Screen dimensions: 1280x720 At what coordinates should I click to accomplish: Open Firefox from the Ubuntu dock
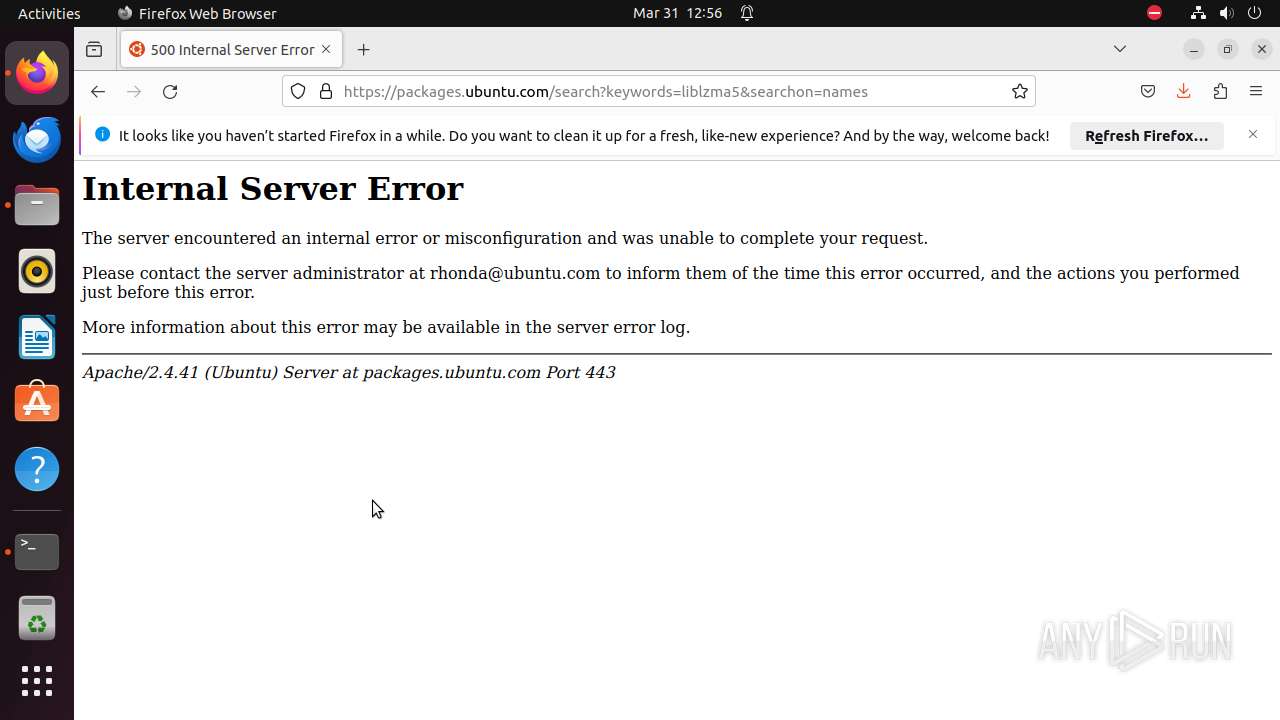pos(37,73)
